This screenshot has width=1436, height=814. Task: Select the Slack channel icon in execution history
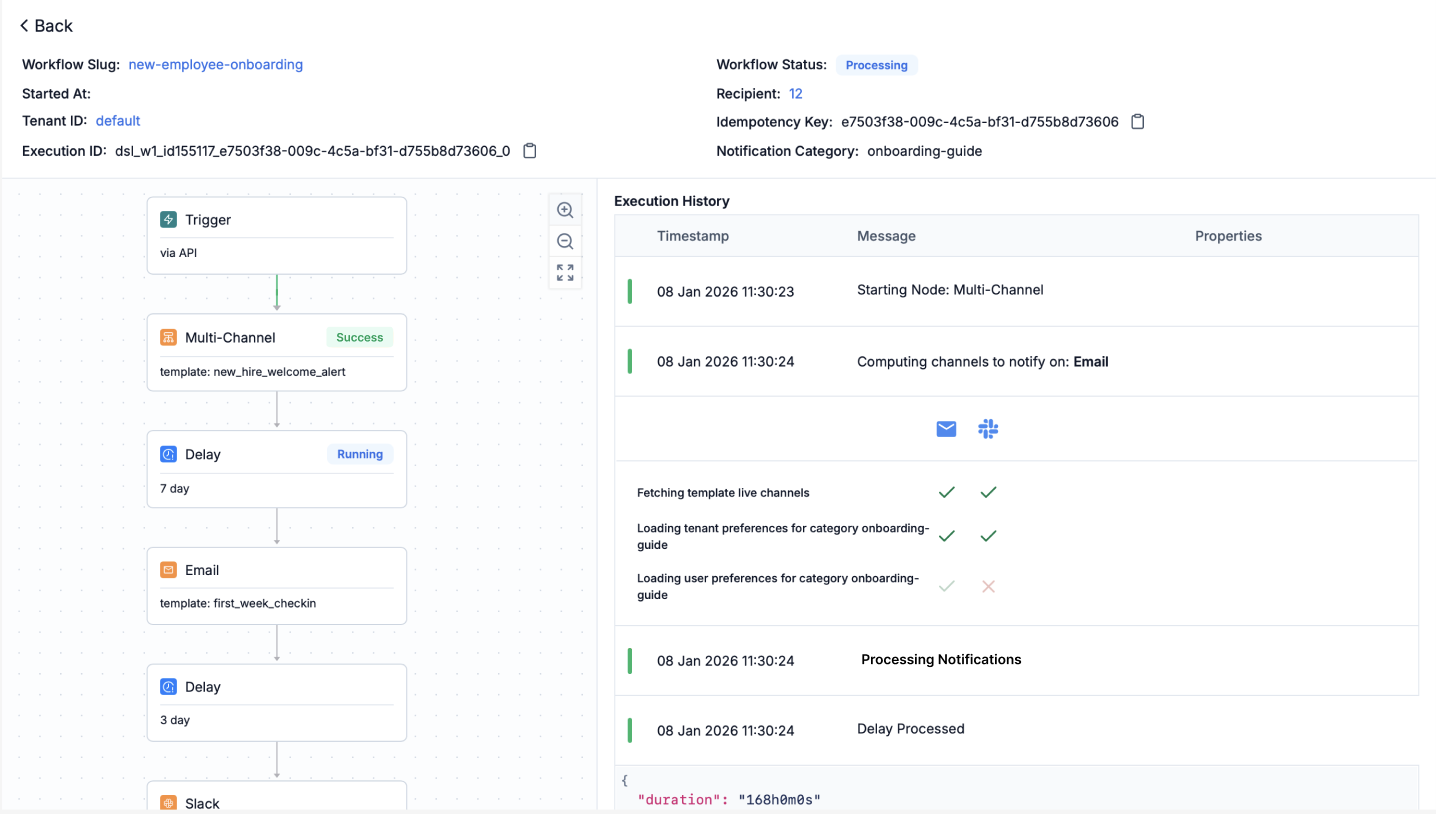[988, 428]
